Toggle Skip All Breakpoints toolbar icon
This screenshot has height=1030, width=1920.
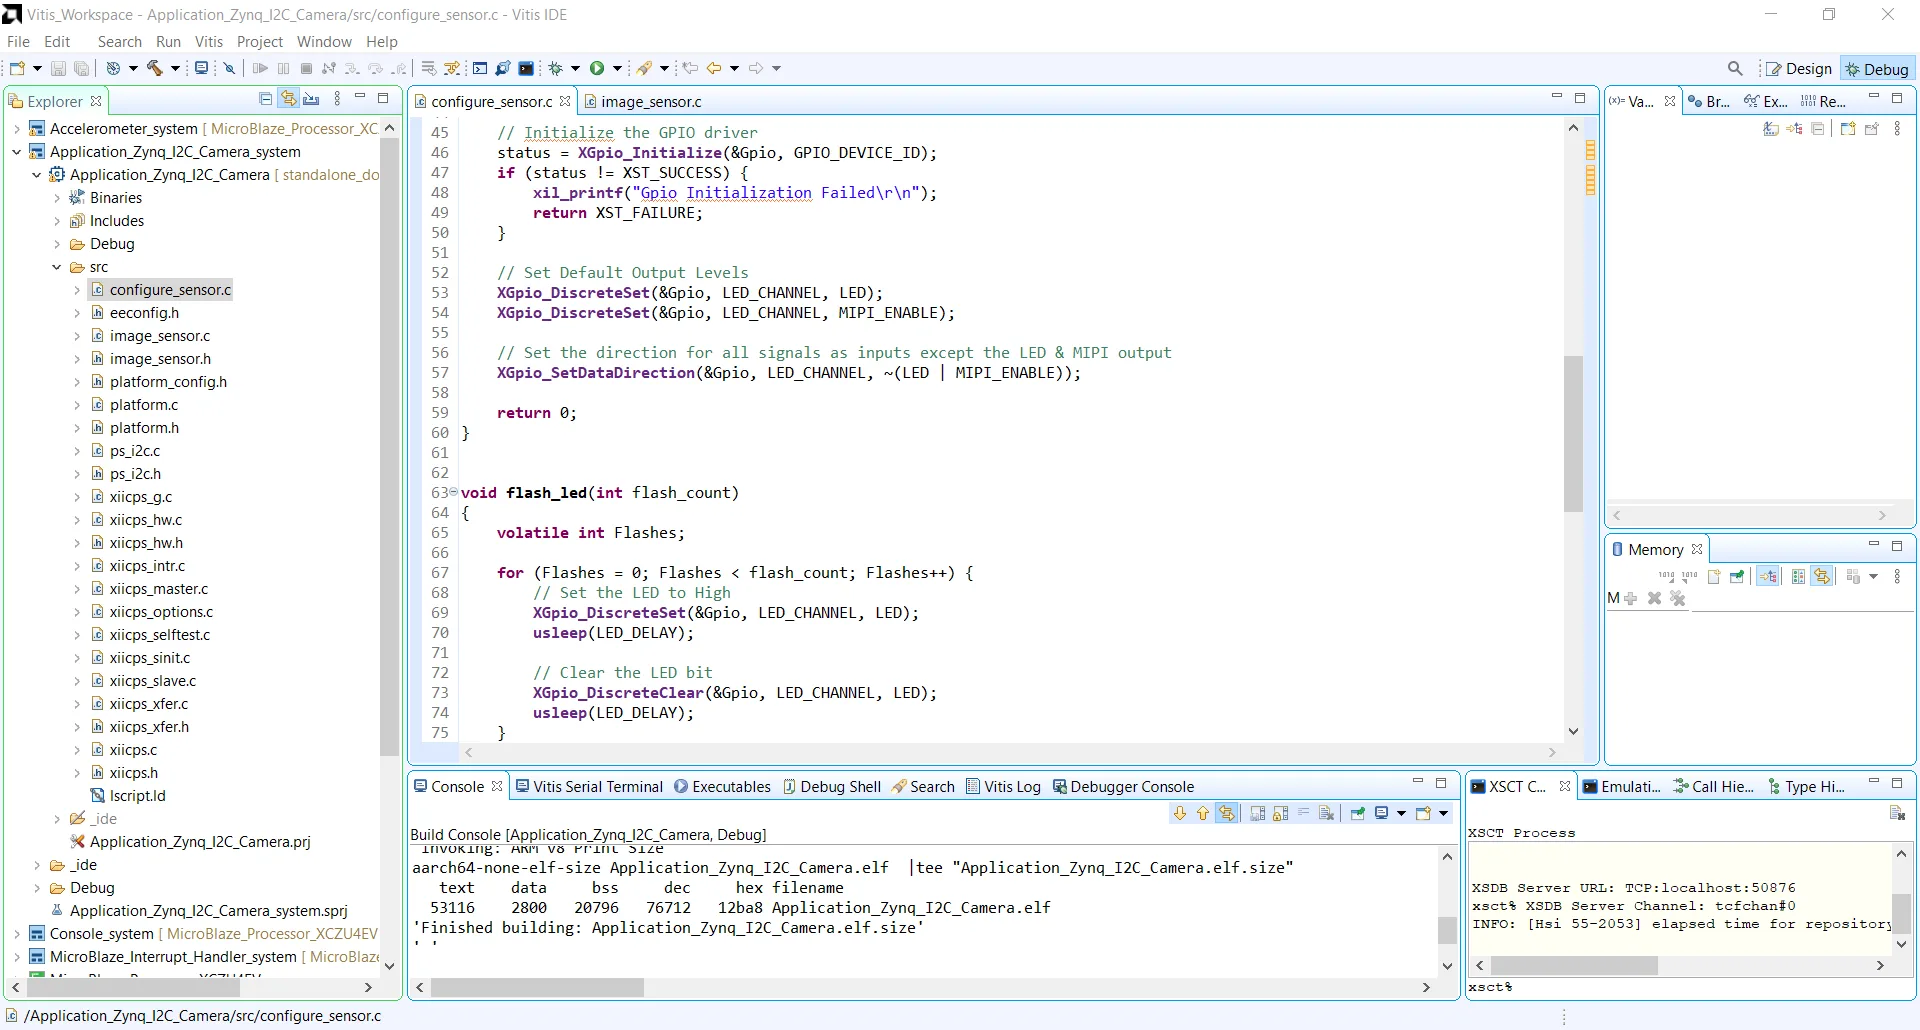pos(229,68)
